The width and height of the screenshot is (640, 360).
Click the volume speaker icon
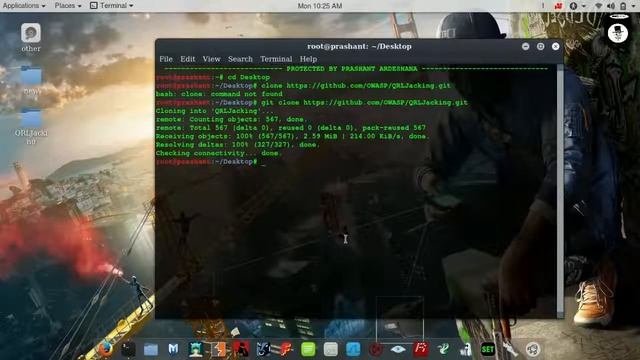611,6
